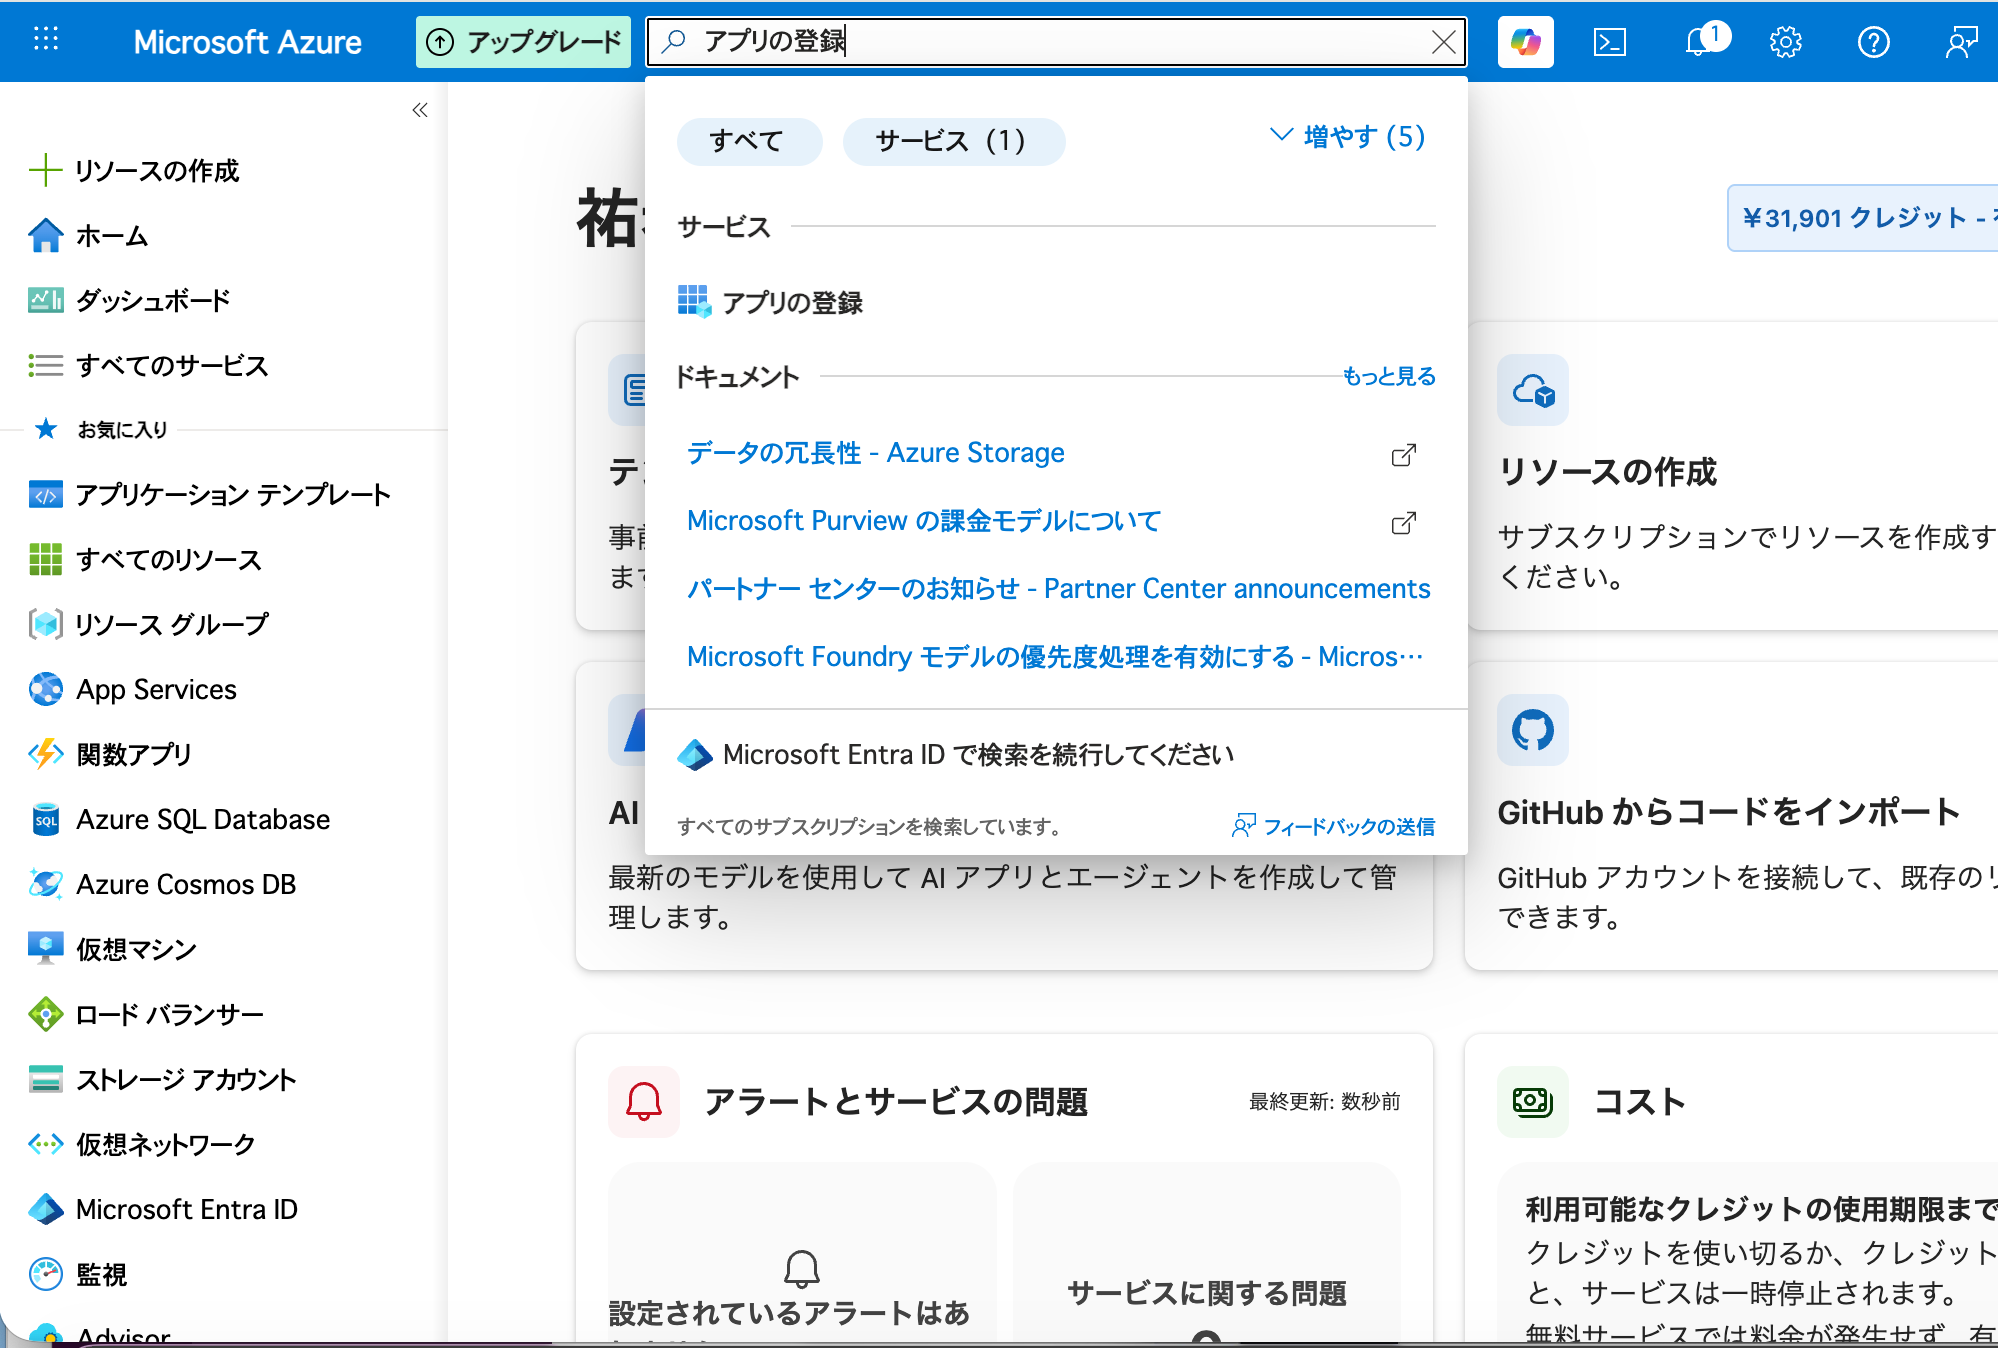Open データの冗長性 - Azure Storage document
Image resolution: width=1998 pixels, height=1348 pixels.
(876, 453)
